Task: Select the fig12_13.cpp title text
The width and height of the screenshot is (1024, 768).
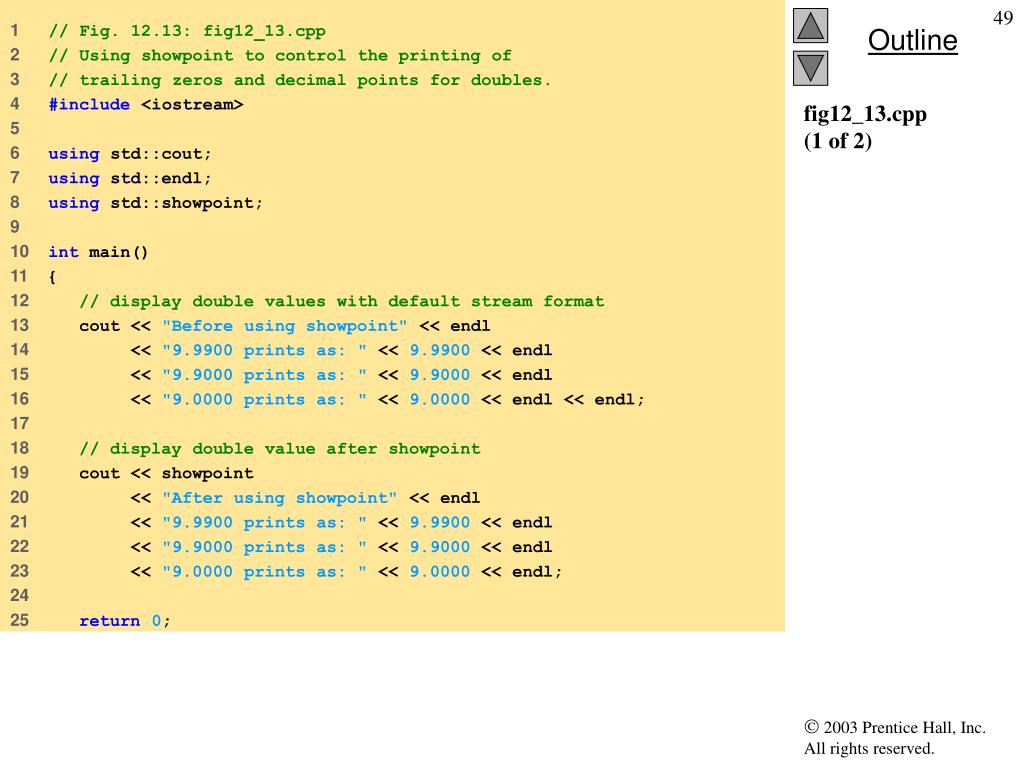Action: [x=865, y=114]
